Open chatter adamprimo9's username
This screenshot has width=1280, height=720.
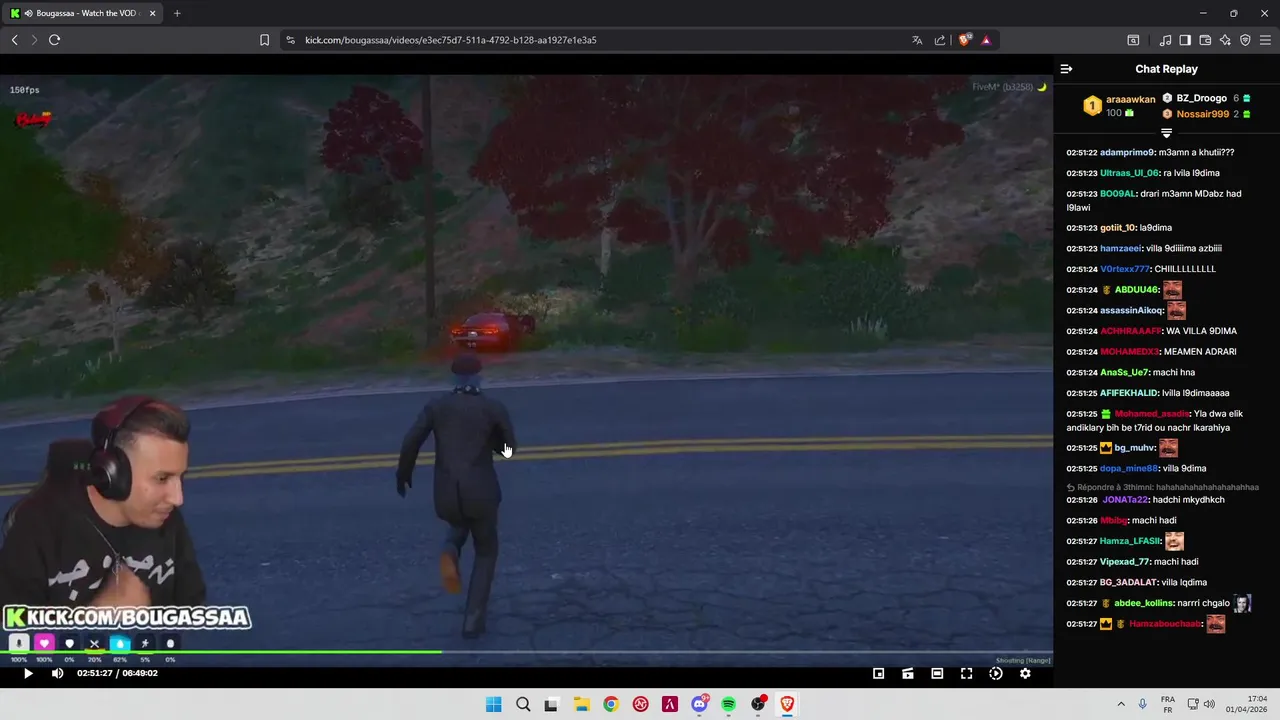pos(1126,152)
